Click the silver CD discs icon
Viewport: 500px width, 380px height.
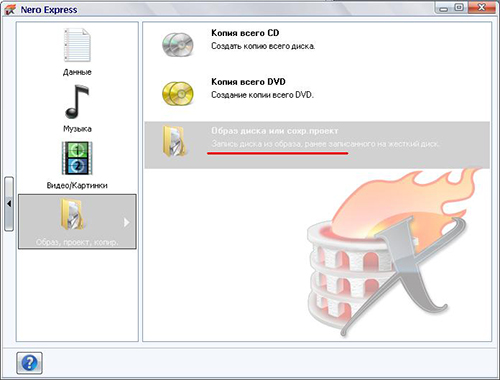tap(178, 44)
